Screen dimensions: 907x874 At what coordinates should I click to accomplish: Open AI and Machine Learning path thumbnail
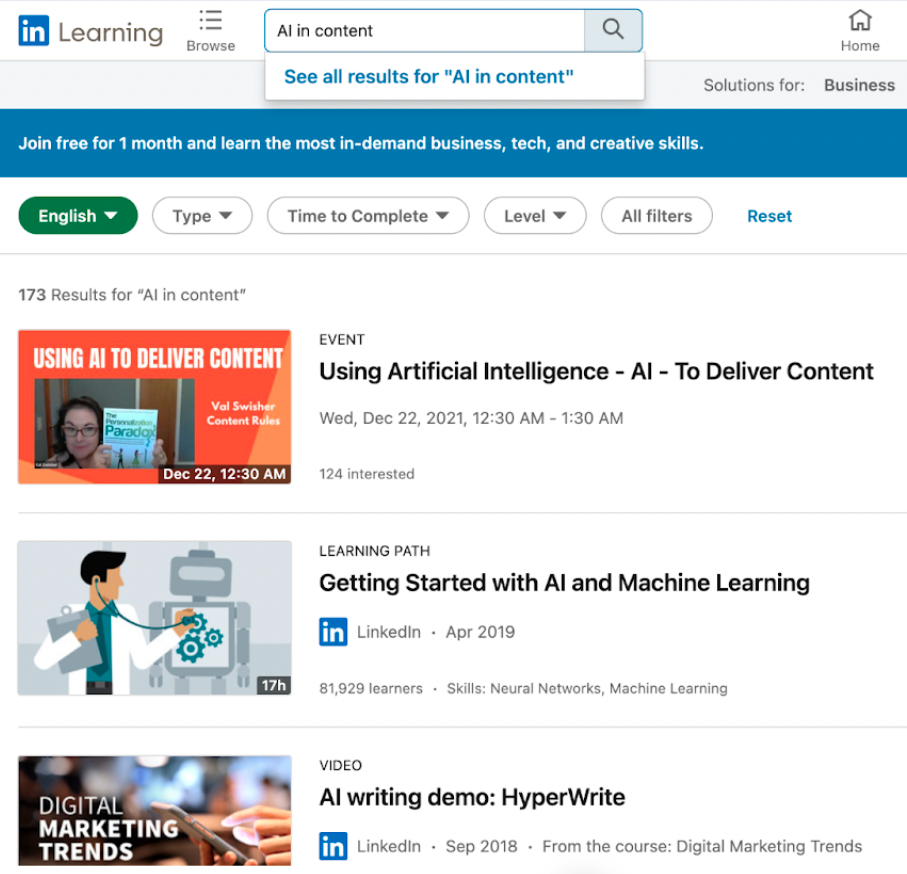154,618
